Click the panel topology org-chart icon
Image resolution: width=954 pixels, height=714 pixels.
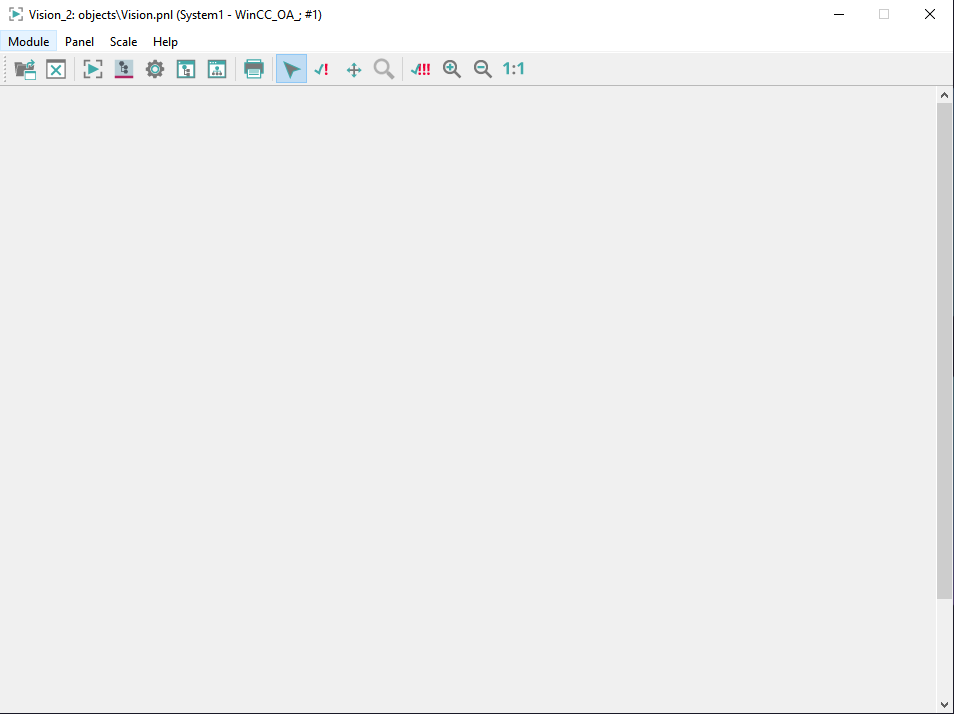217,69
